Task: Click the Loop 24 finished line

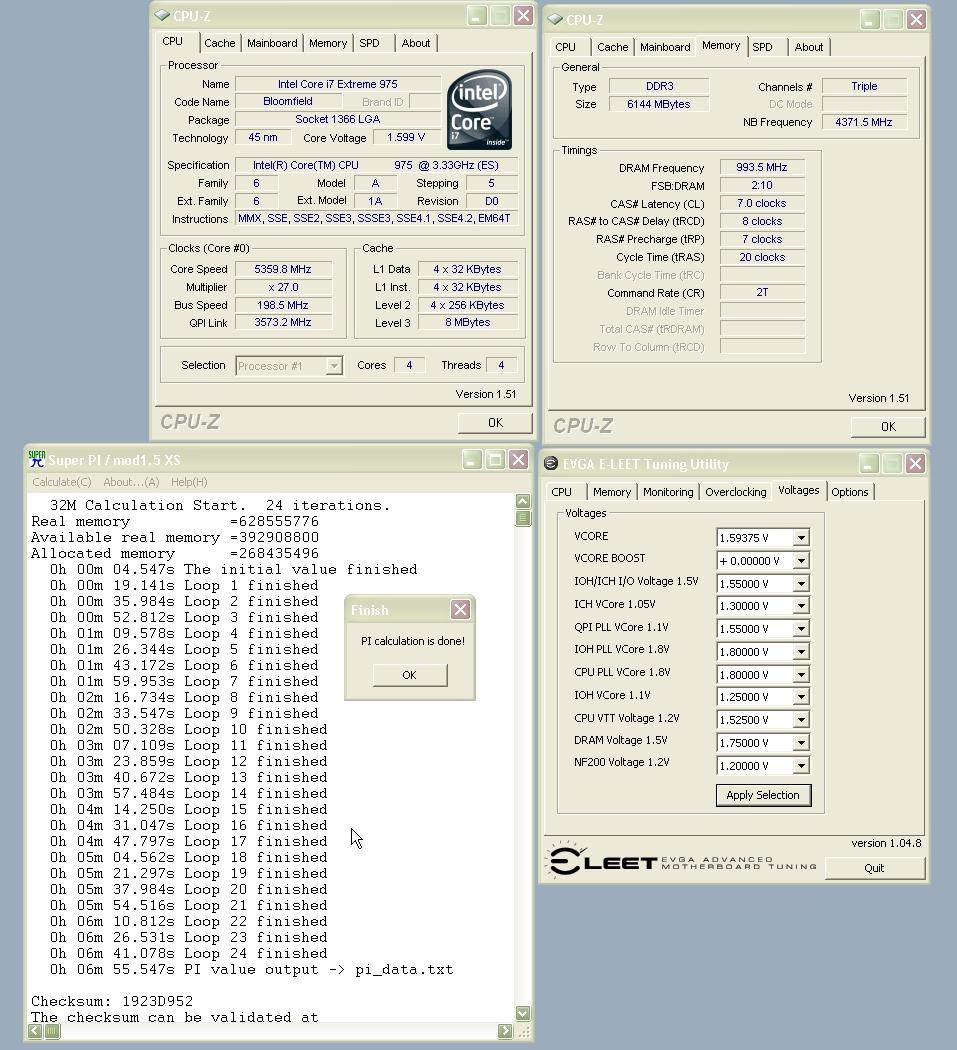Action: (x=188, y=953)
